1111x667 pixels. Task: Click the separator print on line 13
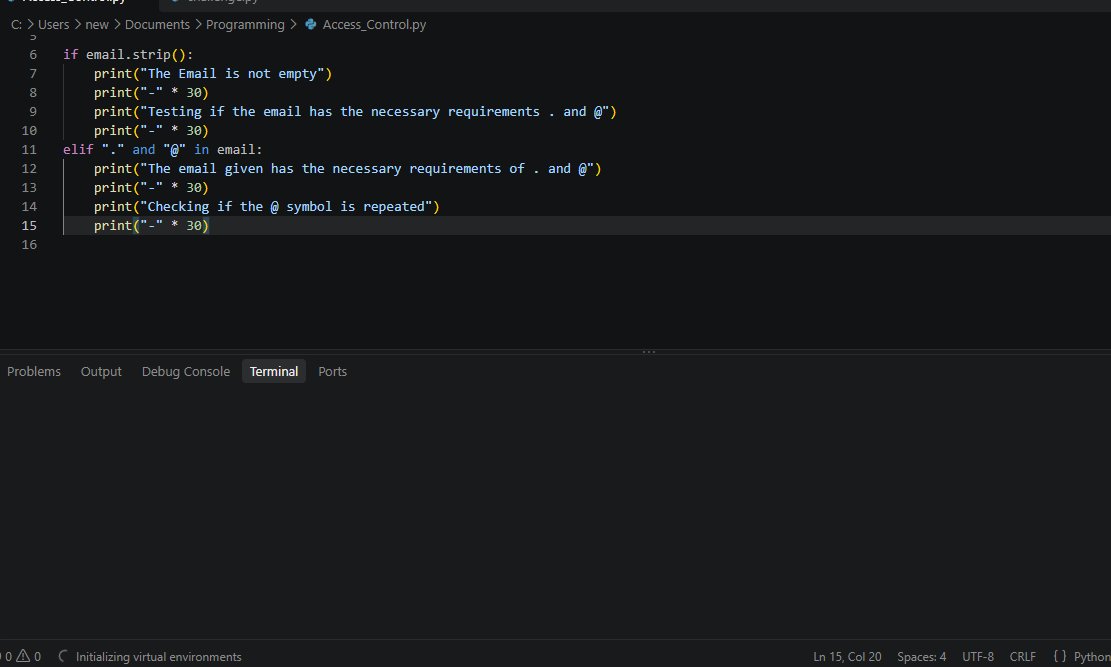click(152, 188)
